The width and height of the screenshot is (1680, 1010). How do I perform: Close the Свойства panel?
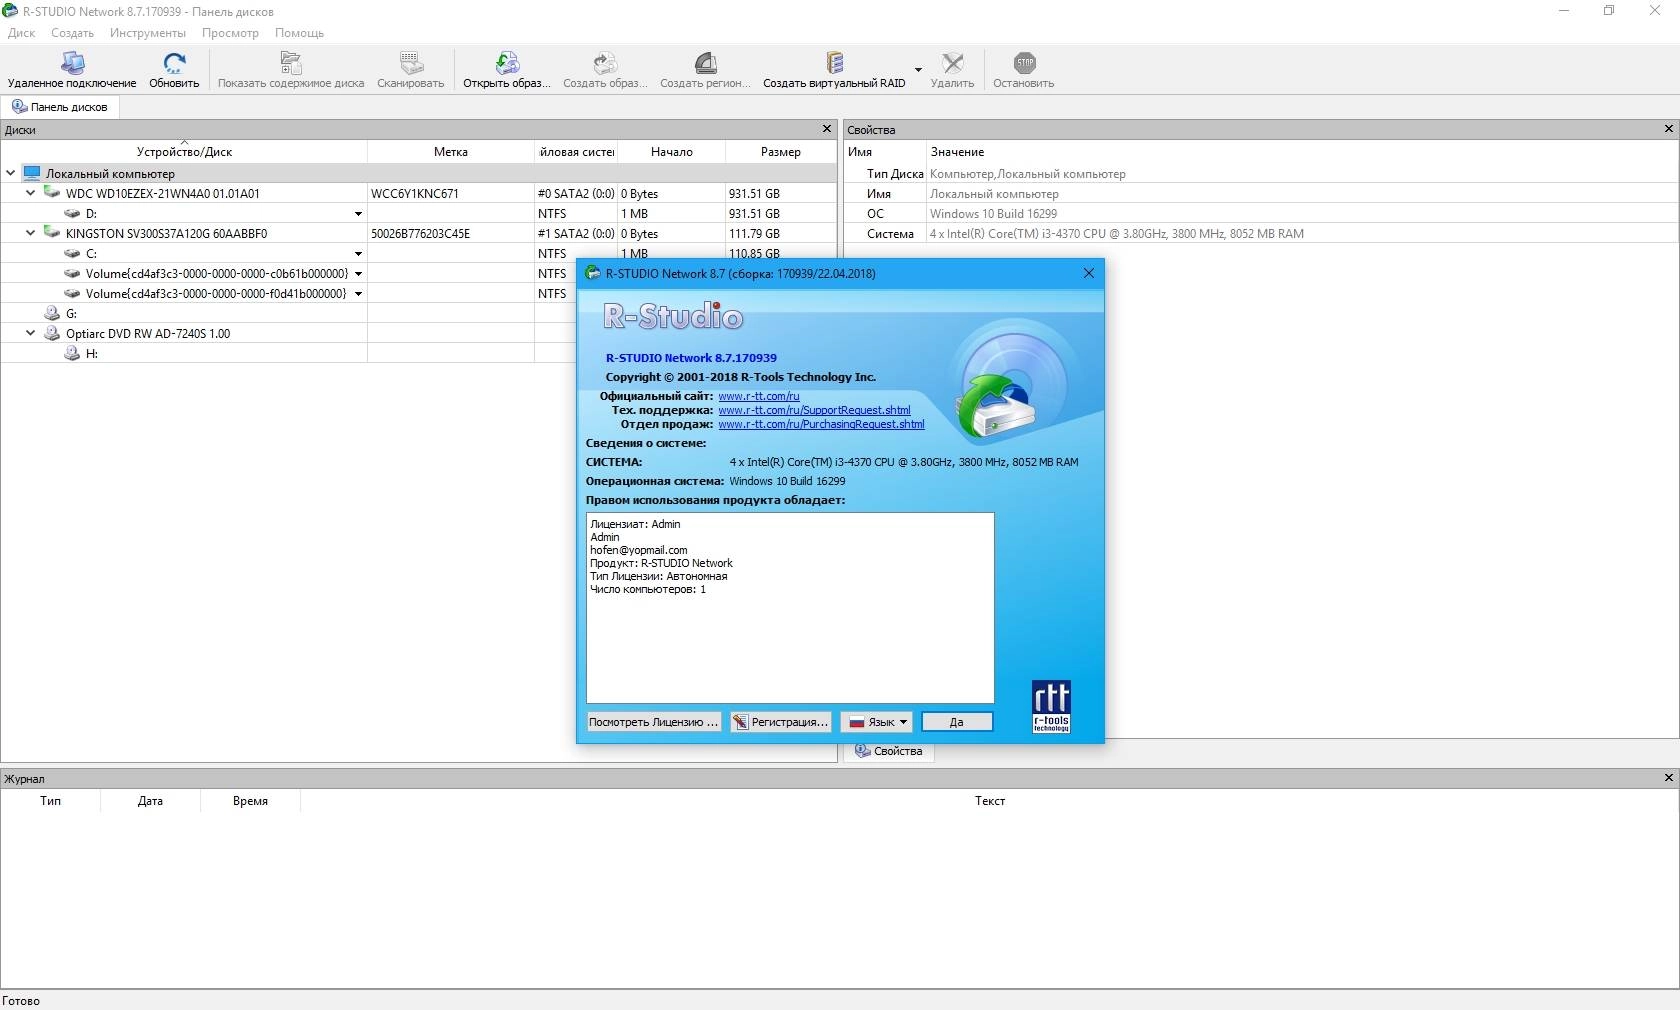[x=1668, y=129]
